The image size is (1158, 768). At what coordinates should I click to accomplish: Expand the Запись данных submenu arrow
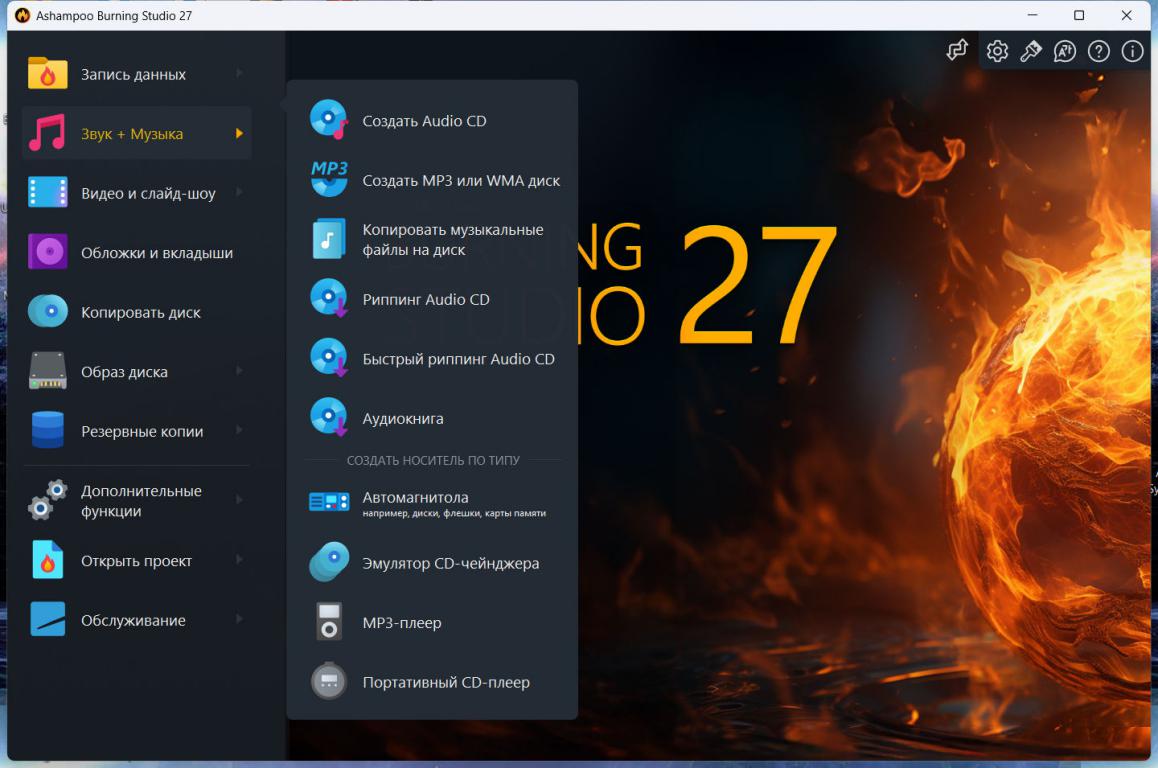[x=239, y=74]
